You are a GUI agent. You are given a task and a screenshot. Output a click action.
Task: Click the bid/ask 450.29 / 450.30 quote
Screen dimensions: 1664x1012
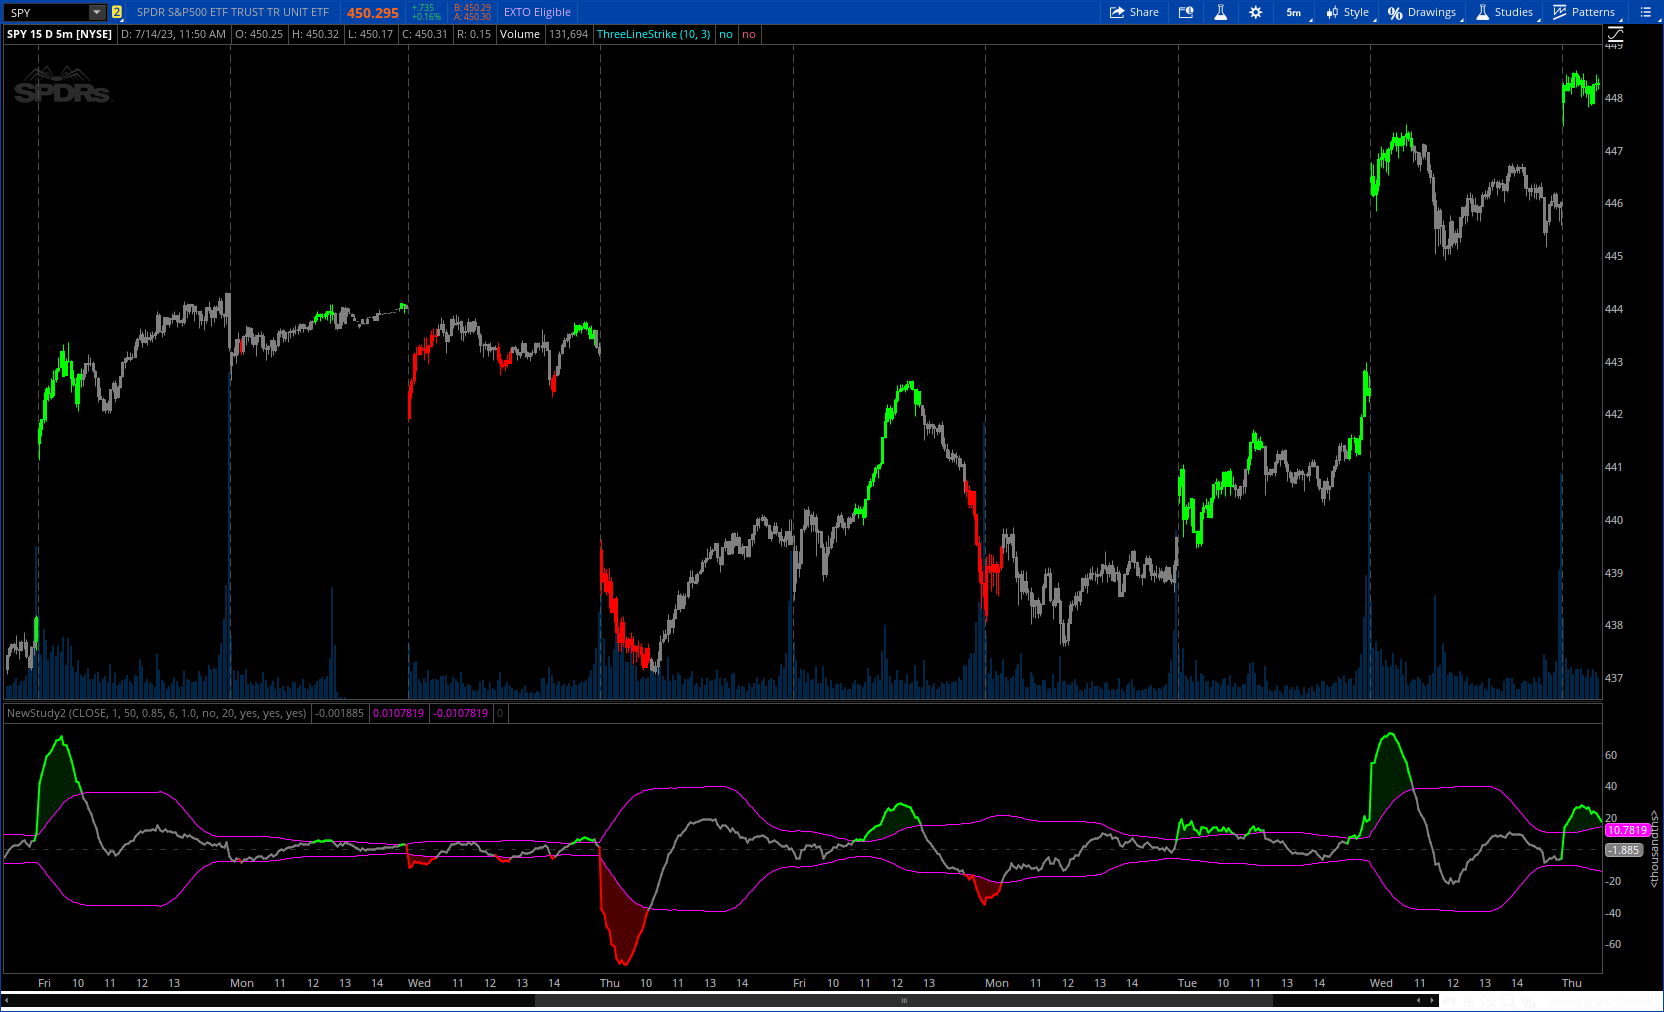pos(472,12)
